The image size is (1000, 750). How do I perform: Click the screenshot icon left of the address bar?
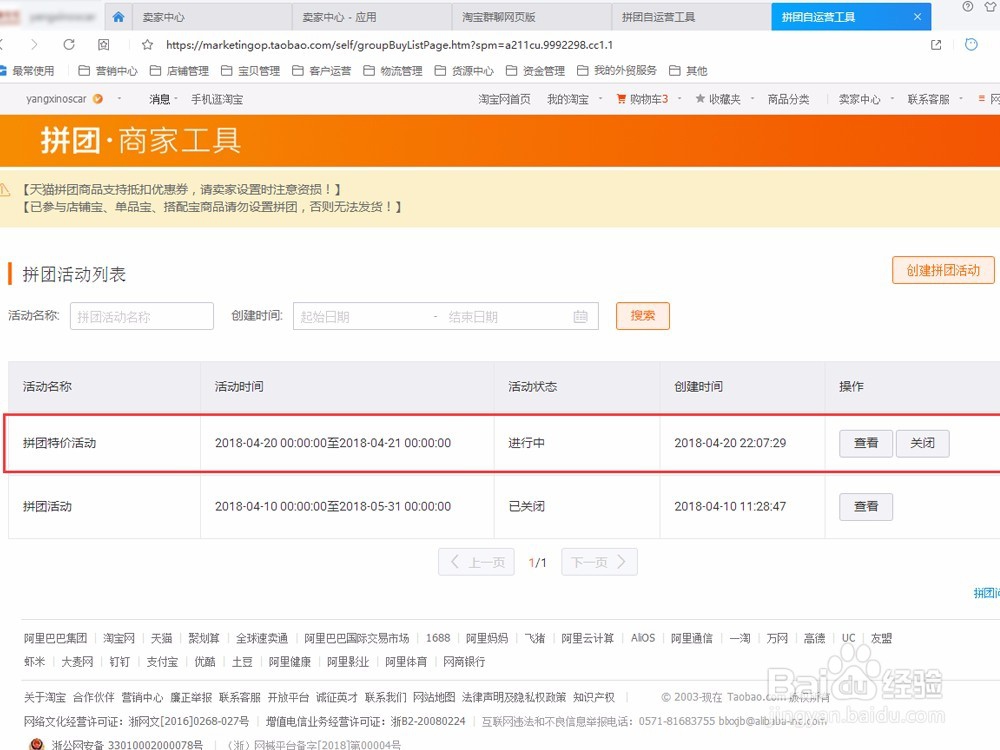[103, 44]
